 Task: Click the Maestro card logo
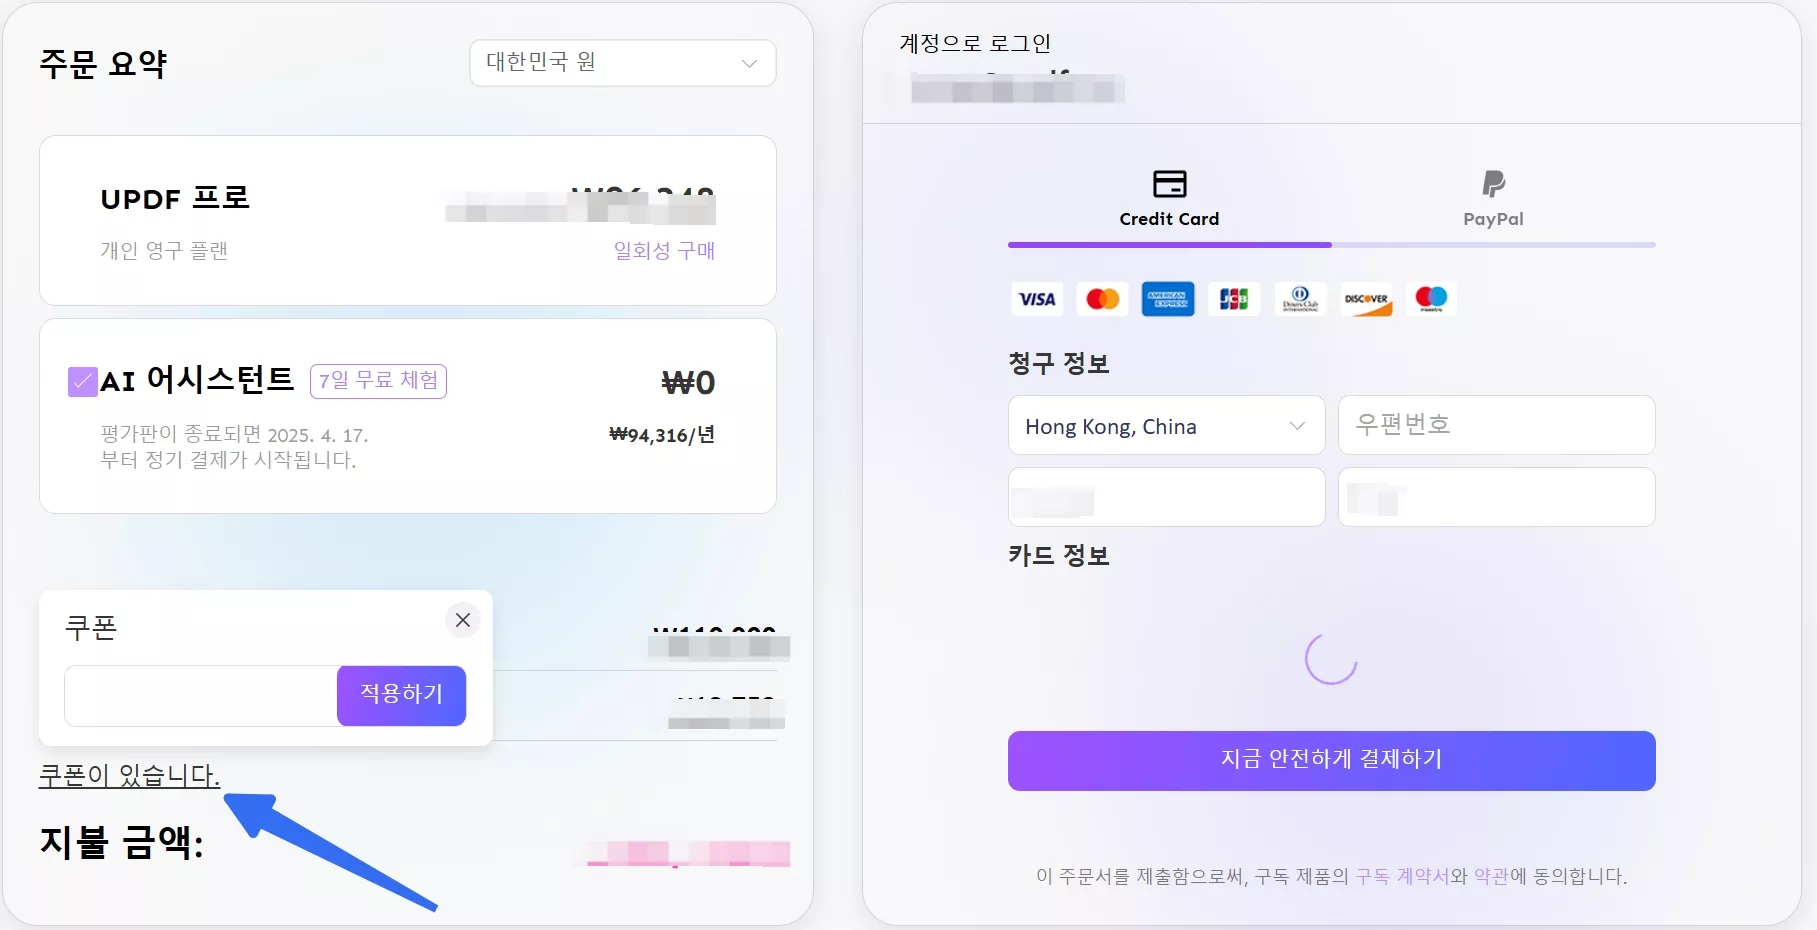coord(1431,299)
